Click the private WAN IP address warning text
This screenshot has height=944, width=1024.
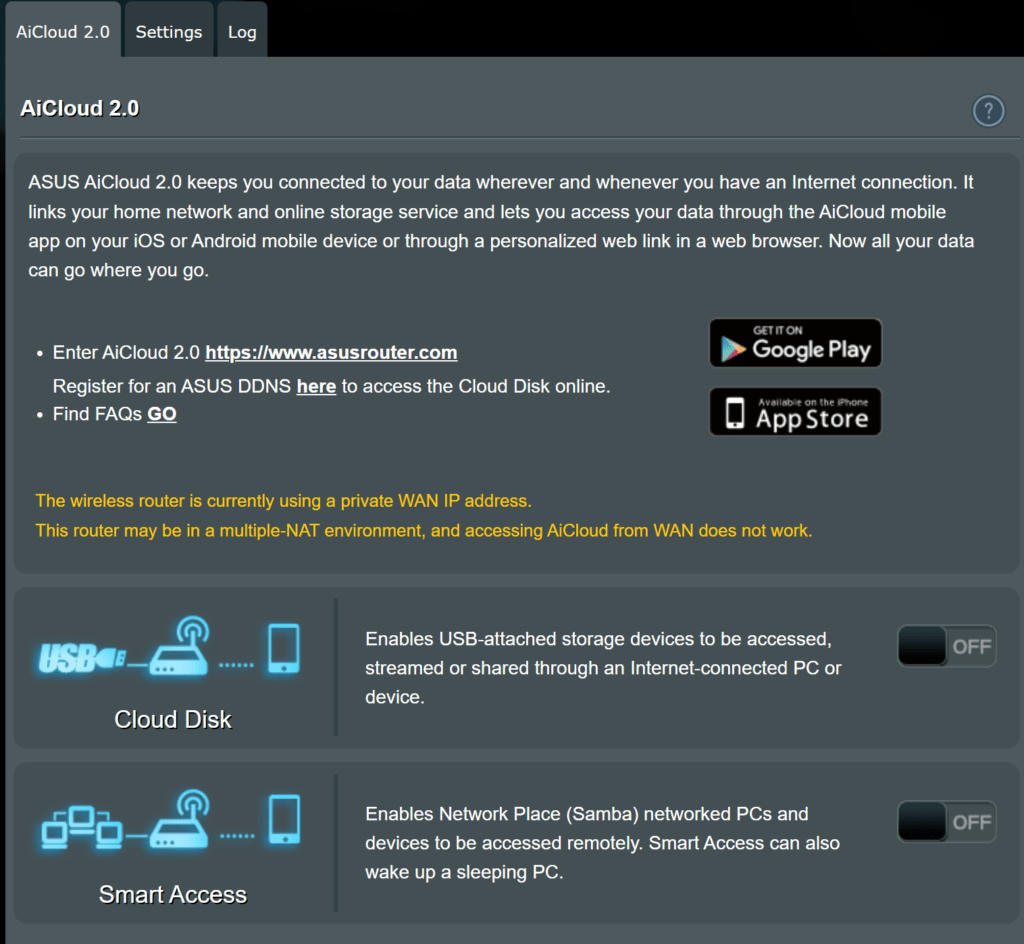pyautogui.click(x=283, y=501)
